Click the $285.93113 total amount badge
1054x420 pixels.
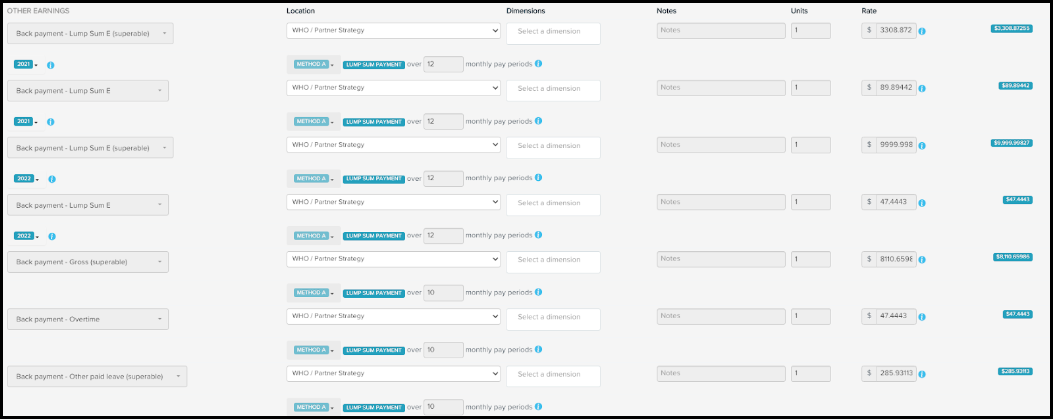pyautogui.click(x=1014, y=371)
